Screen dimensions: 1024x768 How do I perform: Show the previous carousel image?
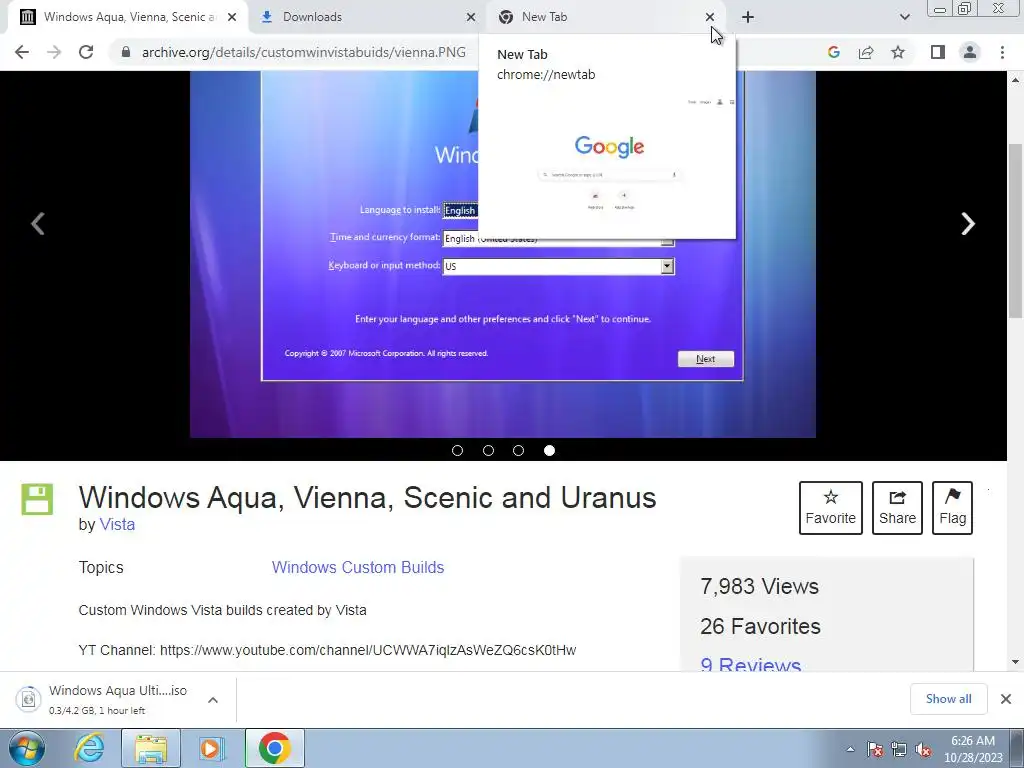pos(38,224)
